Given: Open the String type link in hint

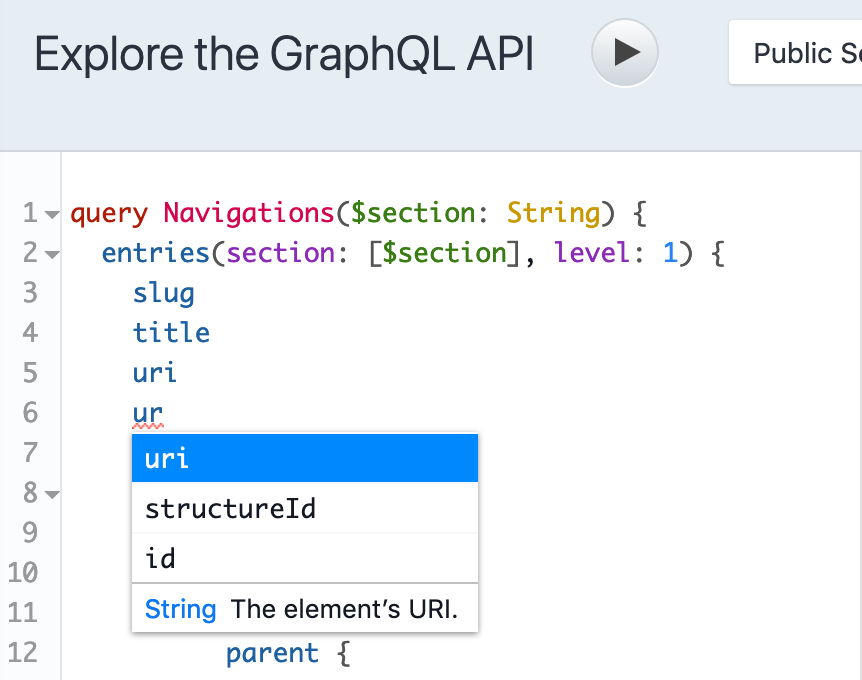Looking at the screenshot, I should pos(180,609).
